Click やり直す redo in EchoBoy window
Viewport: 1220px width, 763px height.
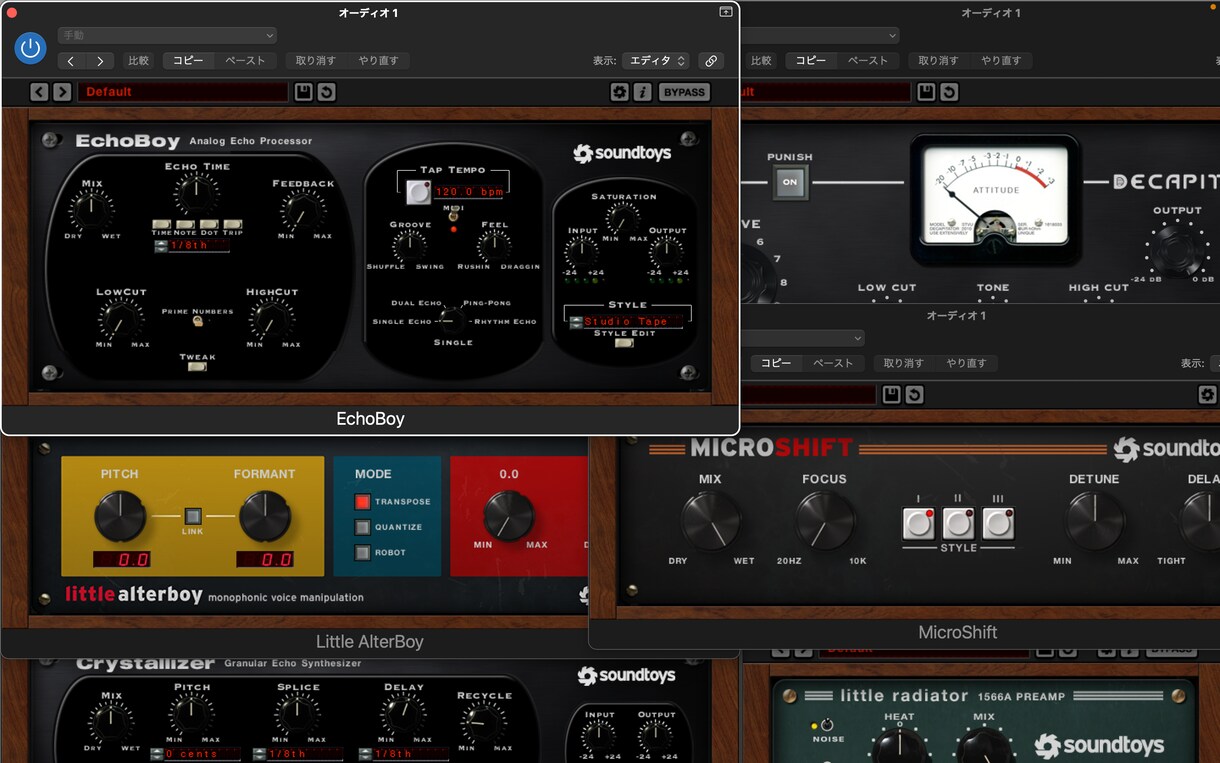379,61
